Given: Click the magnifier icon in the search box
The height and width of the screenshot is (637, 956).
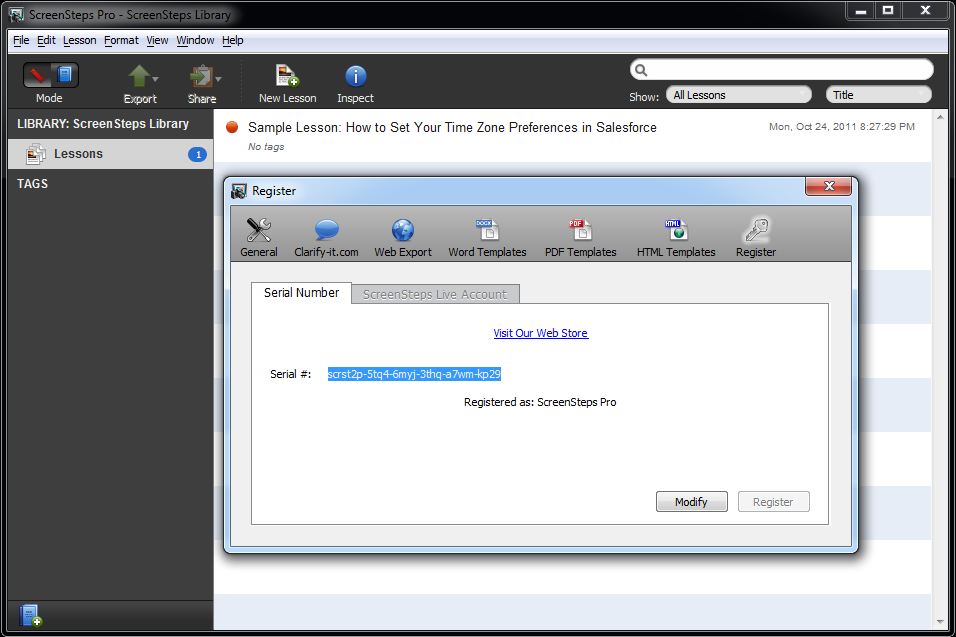Looking at the screenshot, I should coord(641,70).
